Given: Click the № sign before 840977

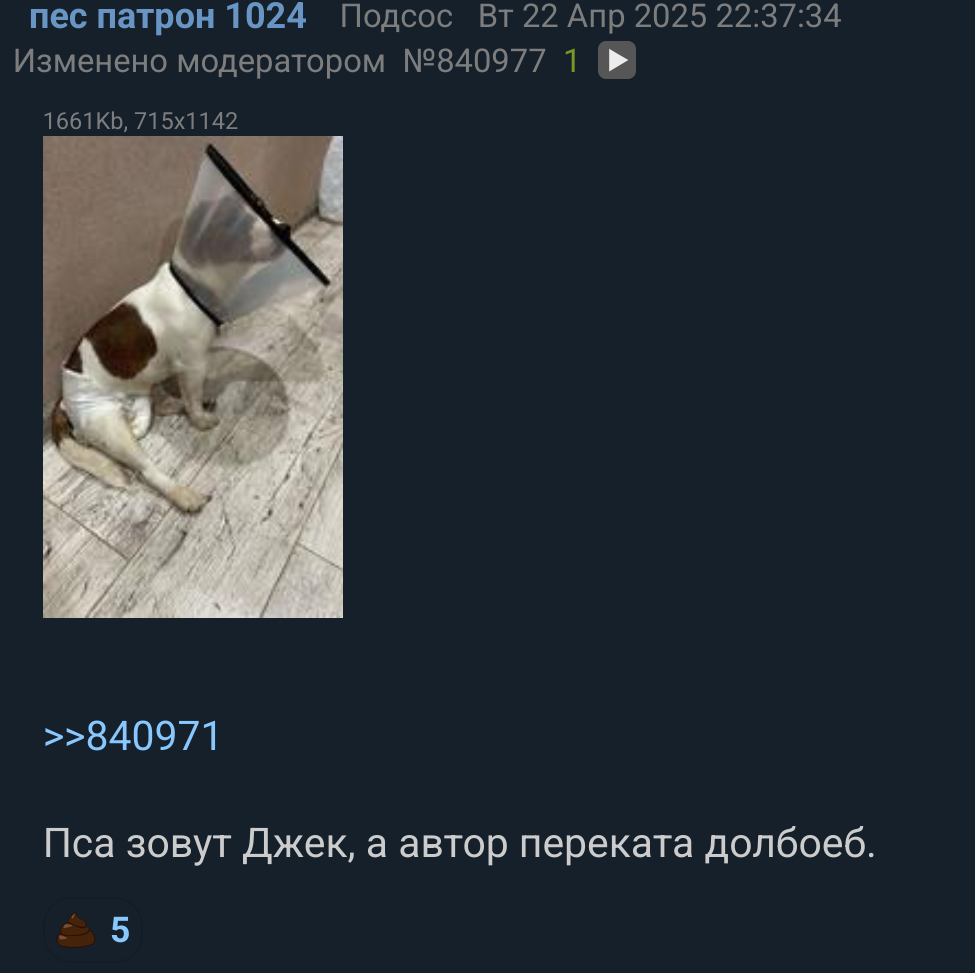Looking at the screenshot, I should 420,61.
